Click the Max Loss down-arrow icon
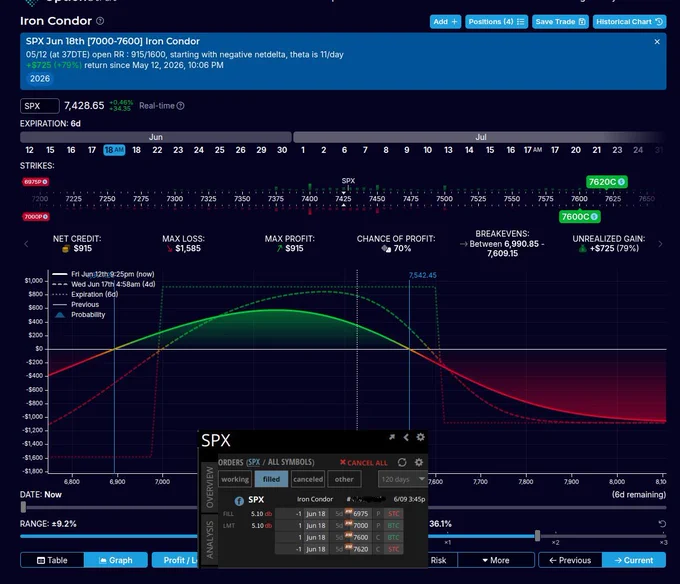Screen dimensions: 680x584 pyautogui.click(x=170, y=248)
